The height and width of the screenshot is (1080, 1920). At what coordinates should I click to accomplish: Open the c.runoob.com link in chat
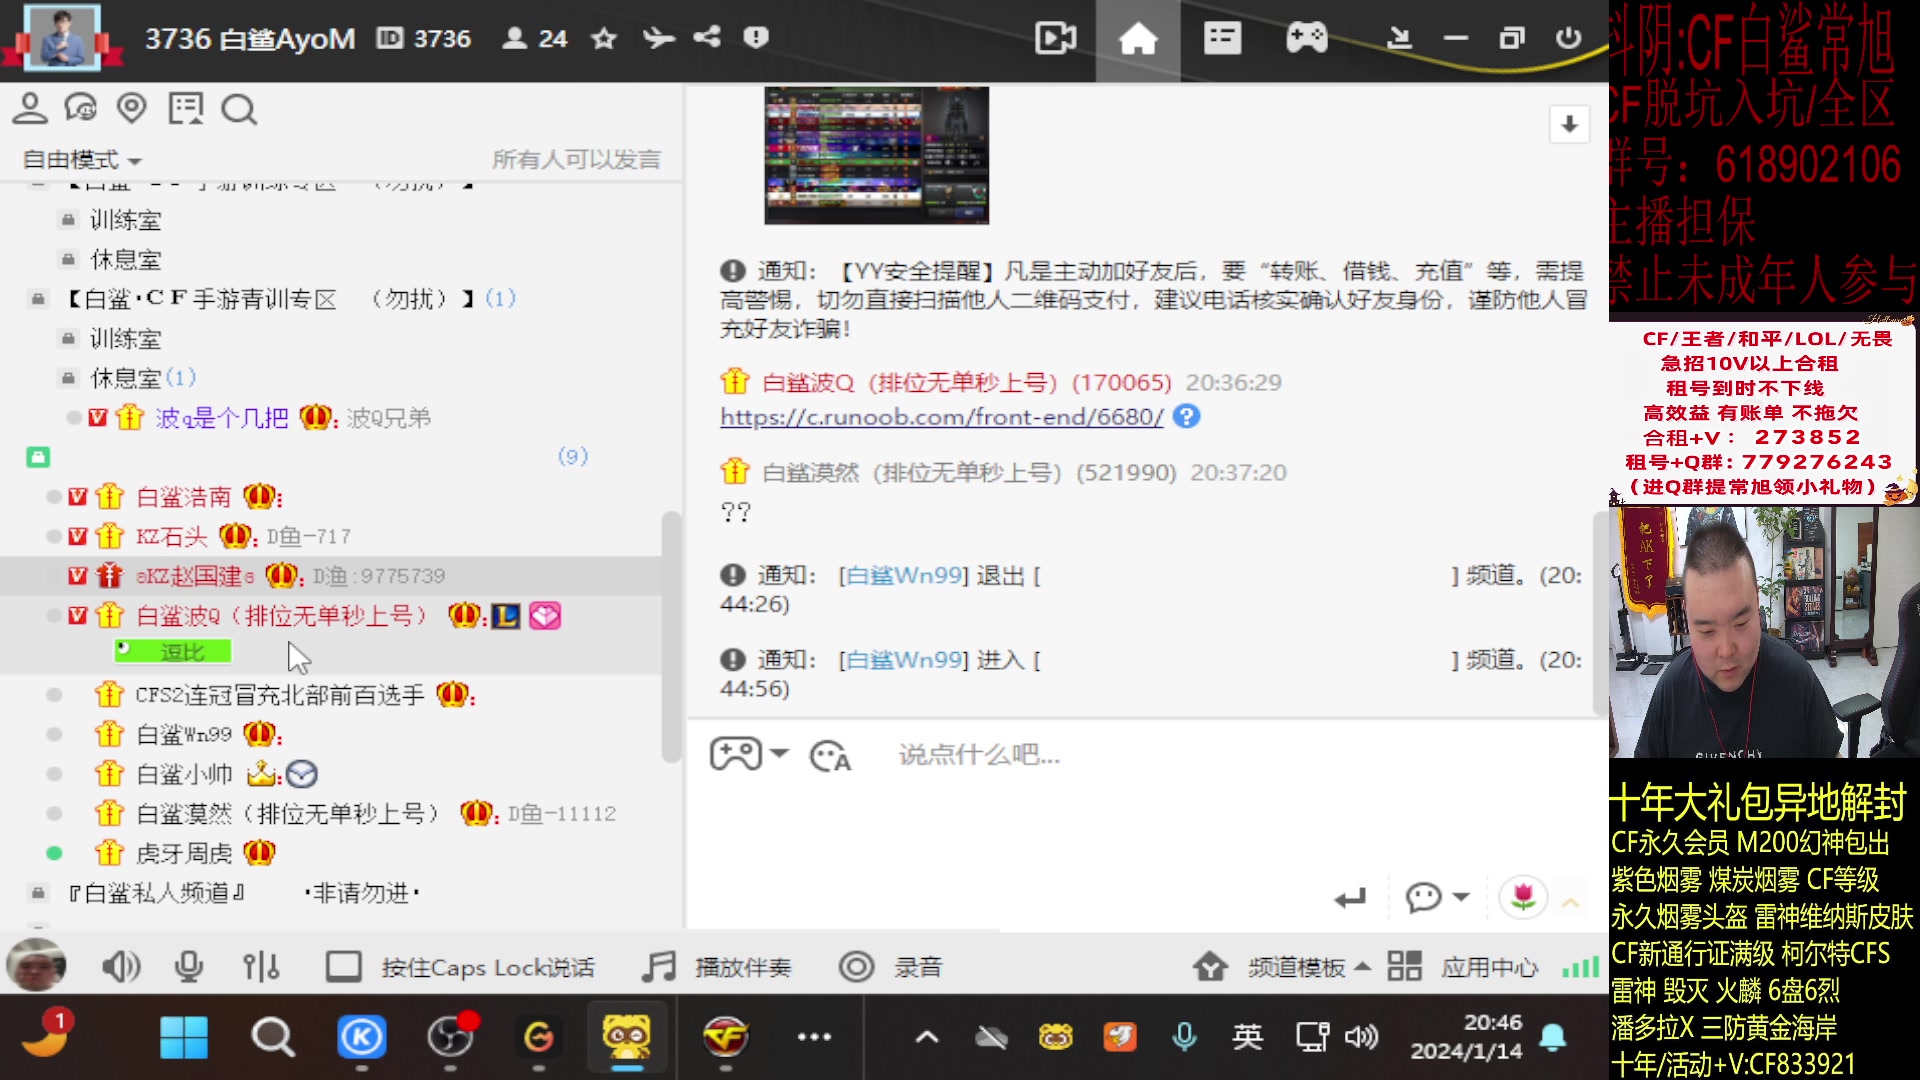pos(938,417)
